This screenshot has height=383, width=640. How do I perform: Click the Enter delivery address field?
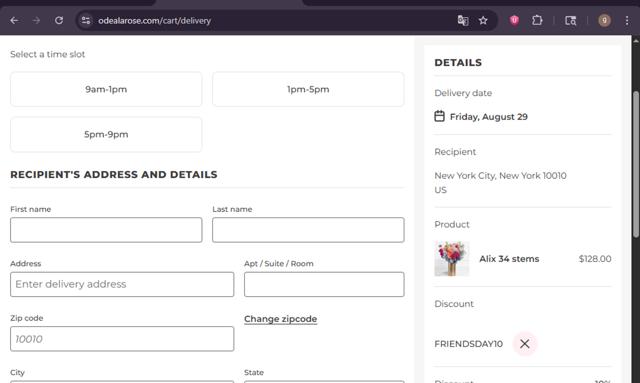click(x=122, y=284)
